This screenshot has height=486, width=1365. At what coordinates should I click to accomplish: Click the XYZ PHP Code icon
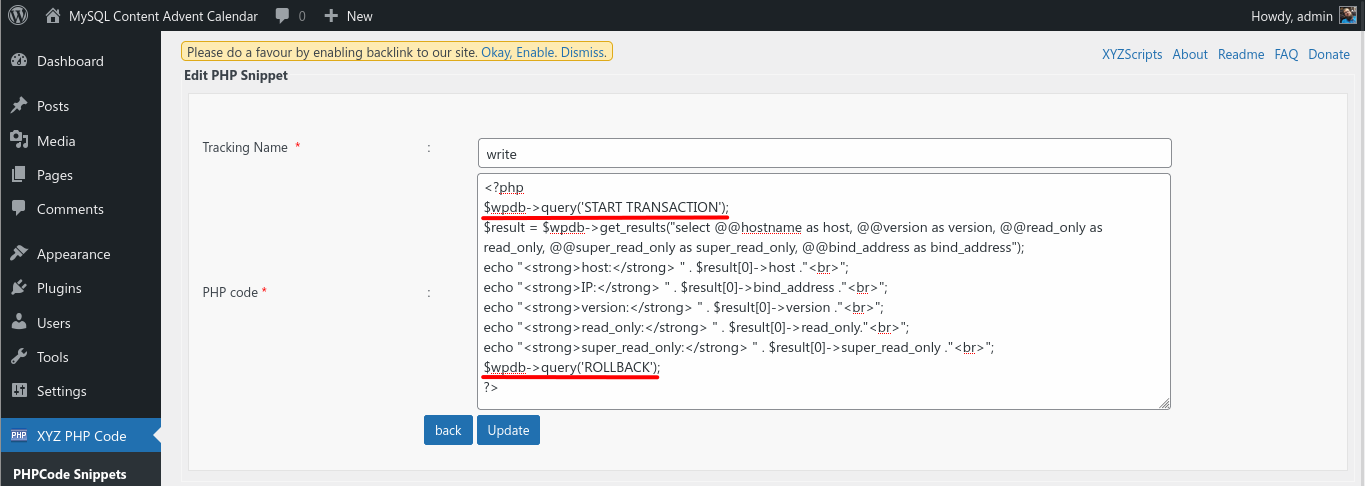[18, 436]
